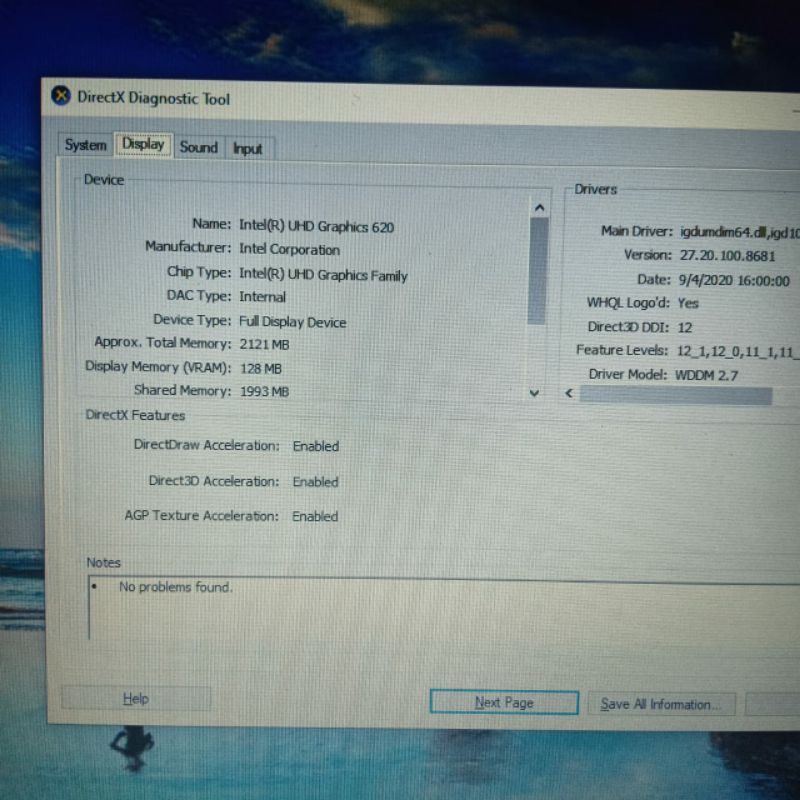Click the manufacturer value "Intel Corporation"
This screenshot has width=800, height=800.
pos(289,249)
